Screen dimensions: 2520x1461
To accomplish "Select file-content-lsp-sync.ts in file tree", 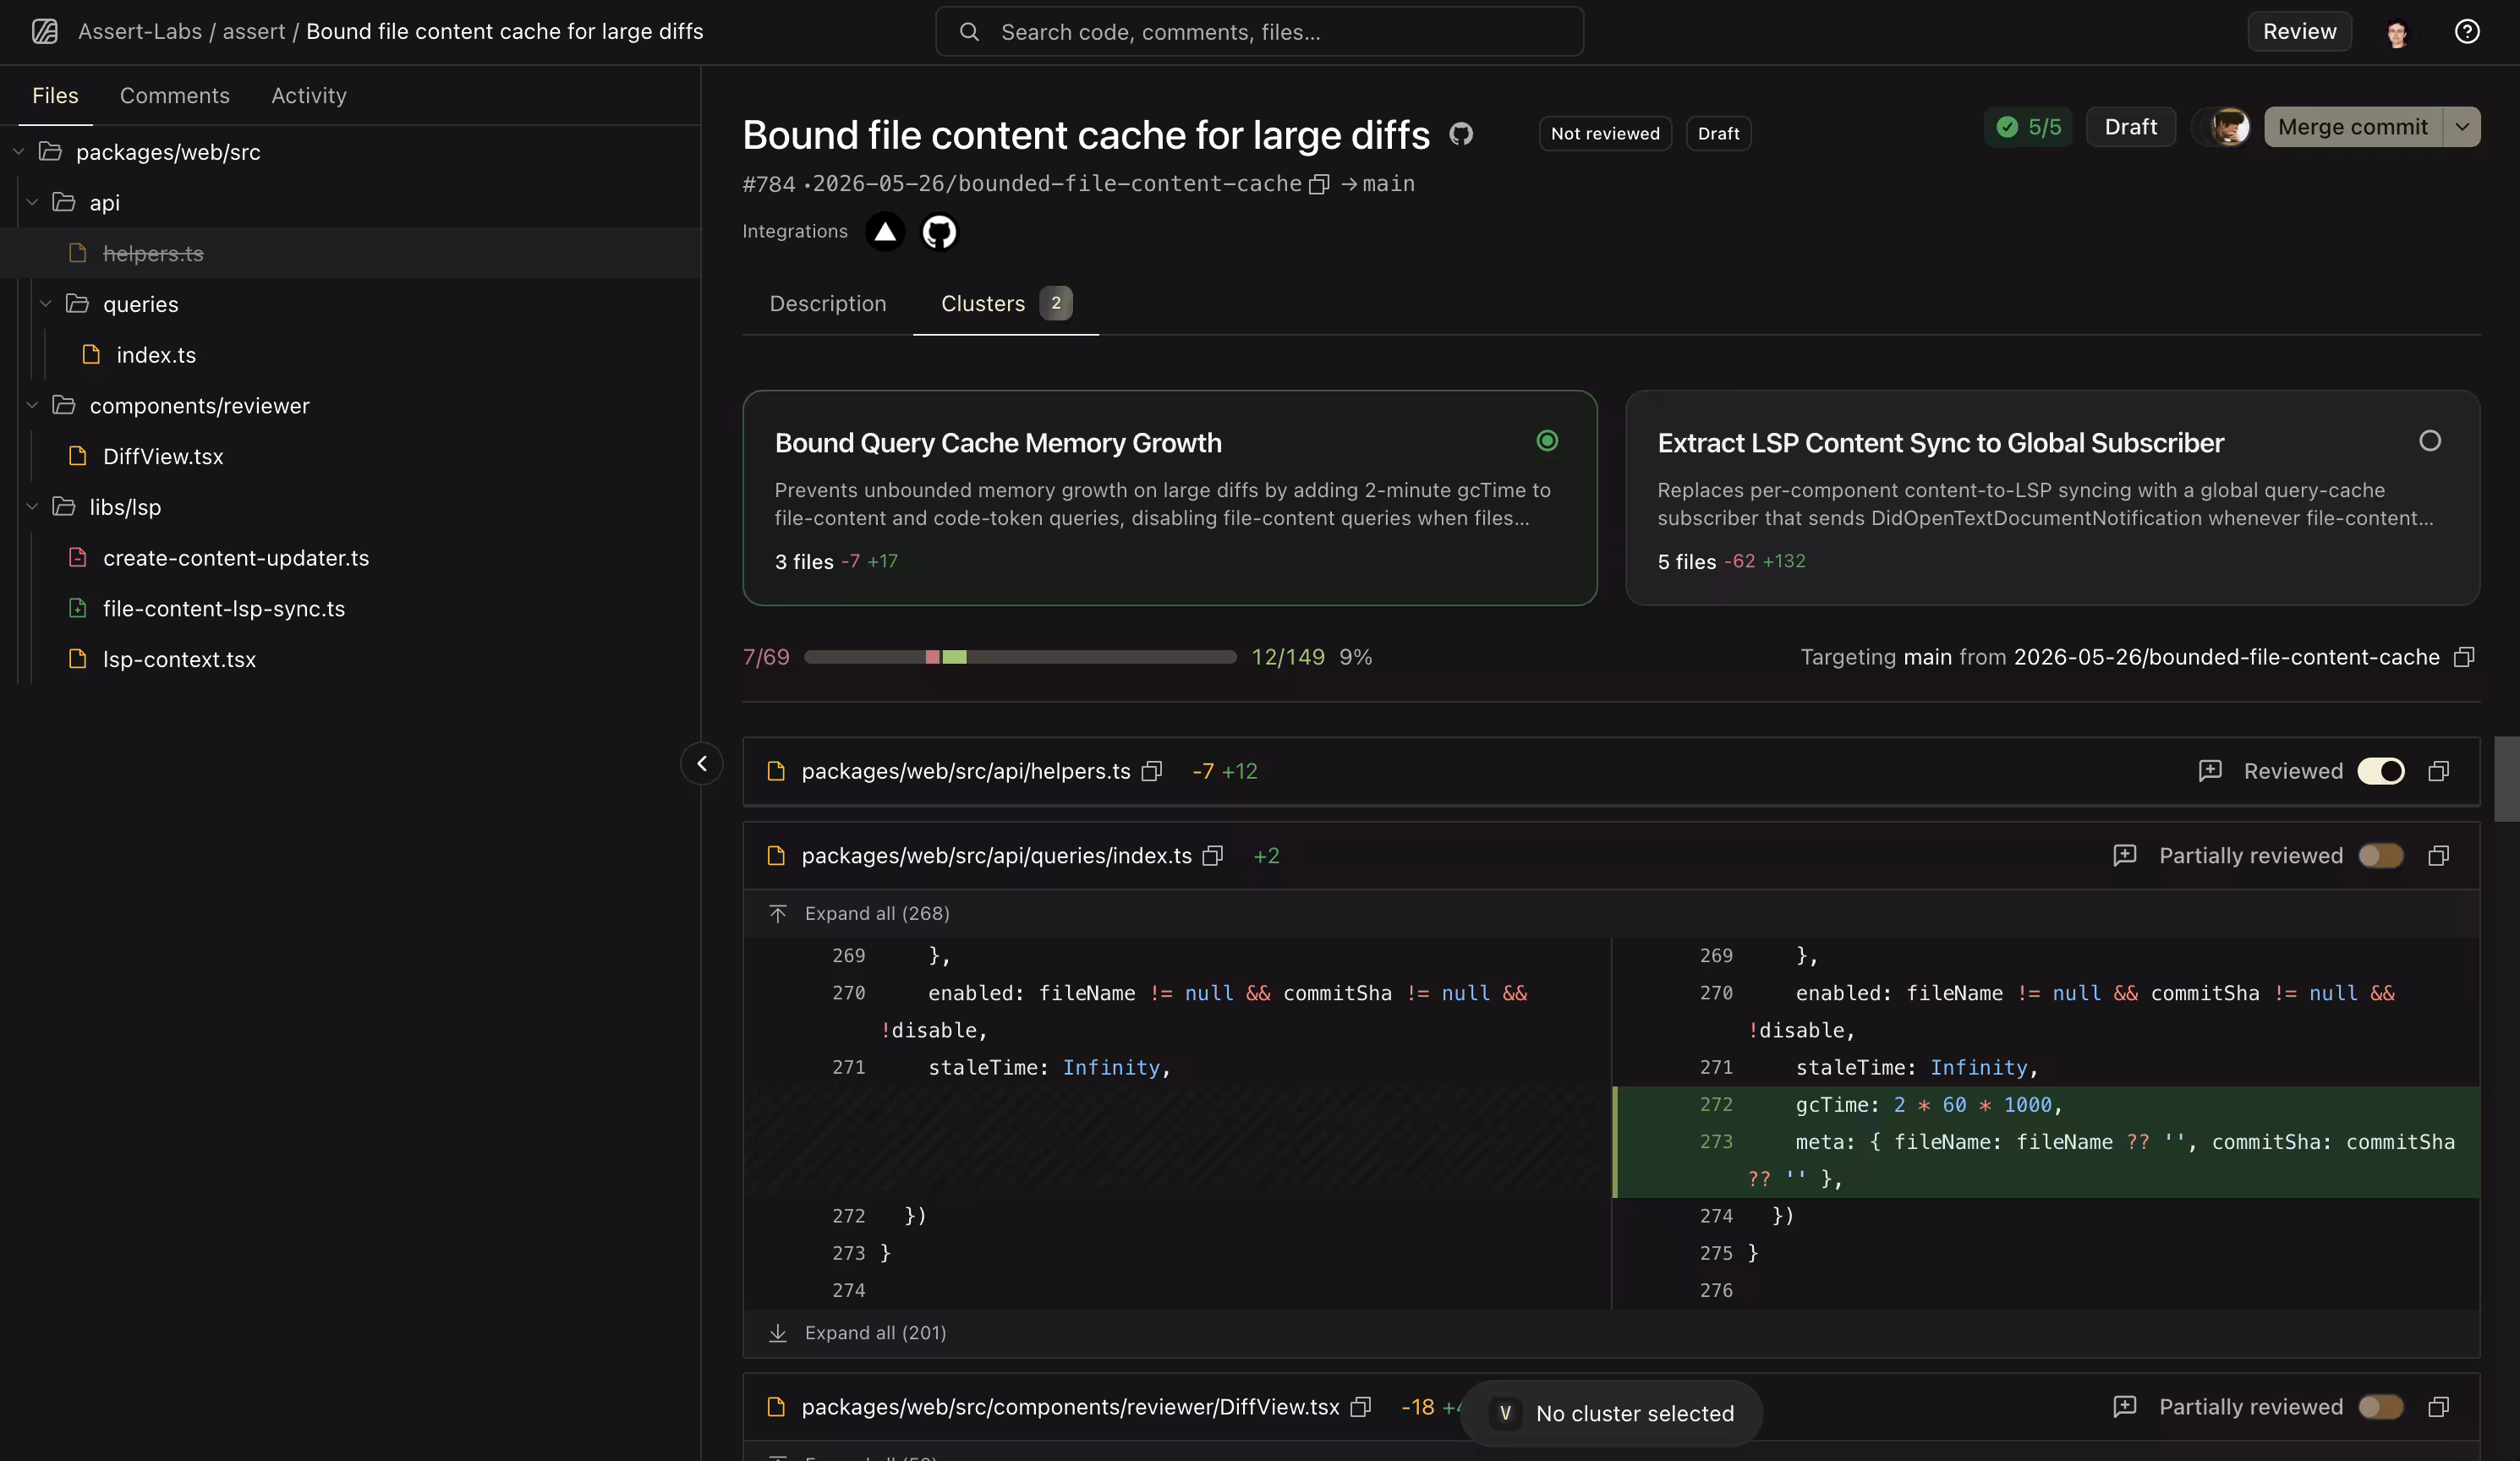I will [x=350, y=608].
